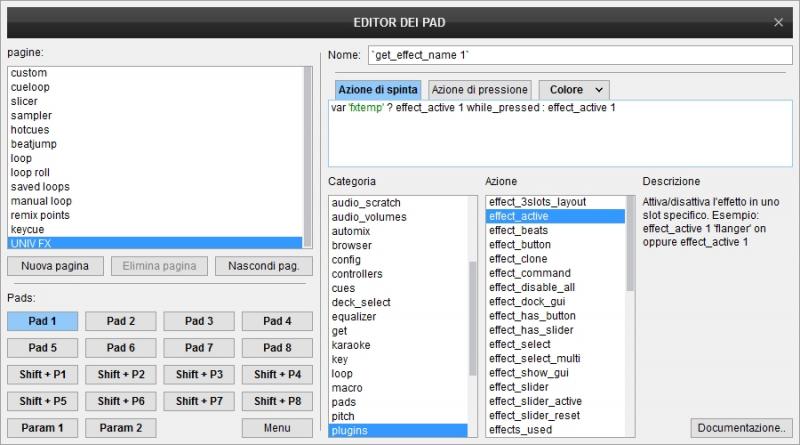800x445 pixels.
Task: Click the Nuova pagina button
Action: (55, 266)
